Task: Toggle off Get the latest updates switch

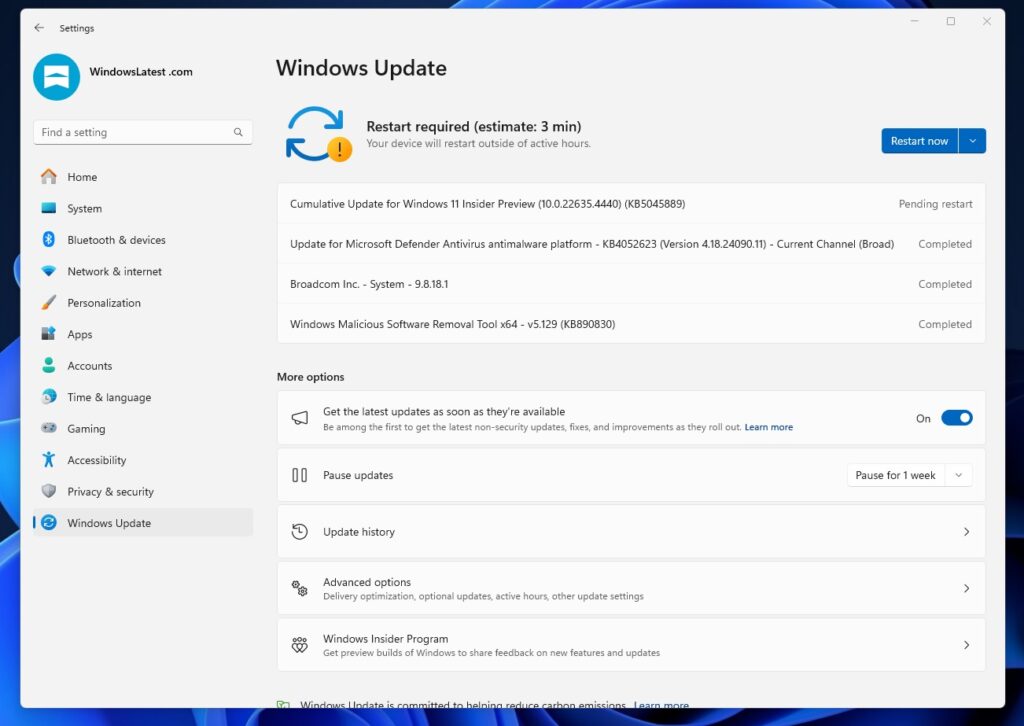Action: click(956, 418)
